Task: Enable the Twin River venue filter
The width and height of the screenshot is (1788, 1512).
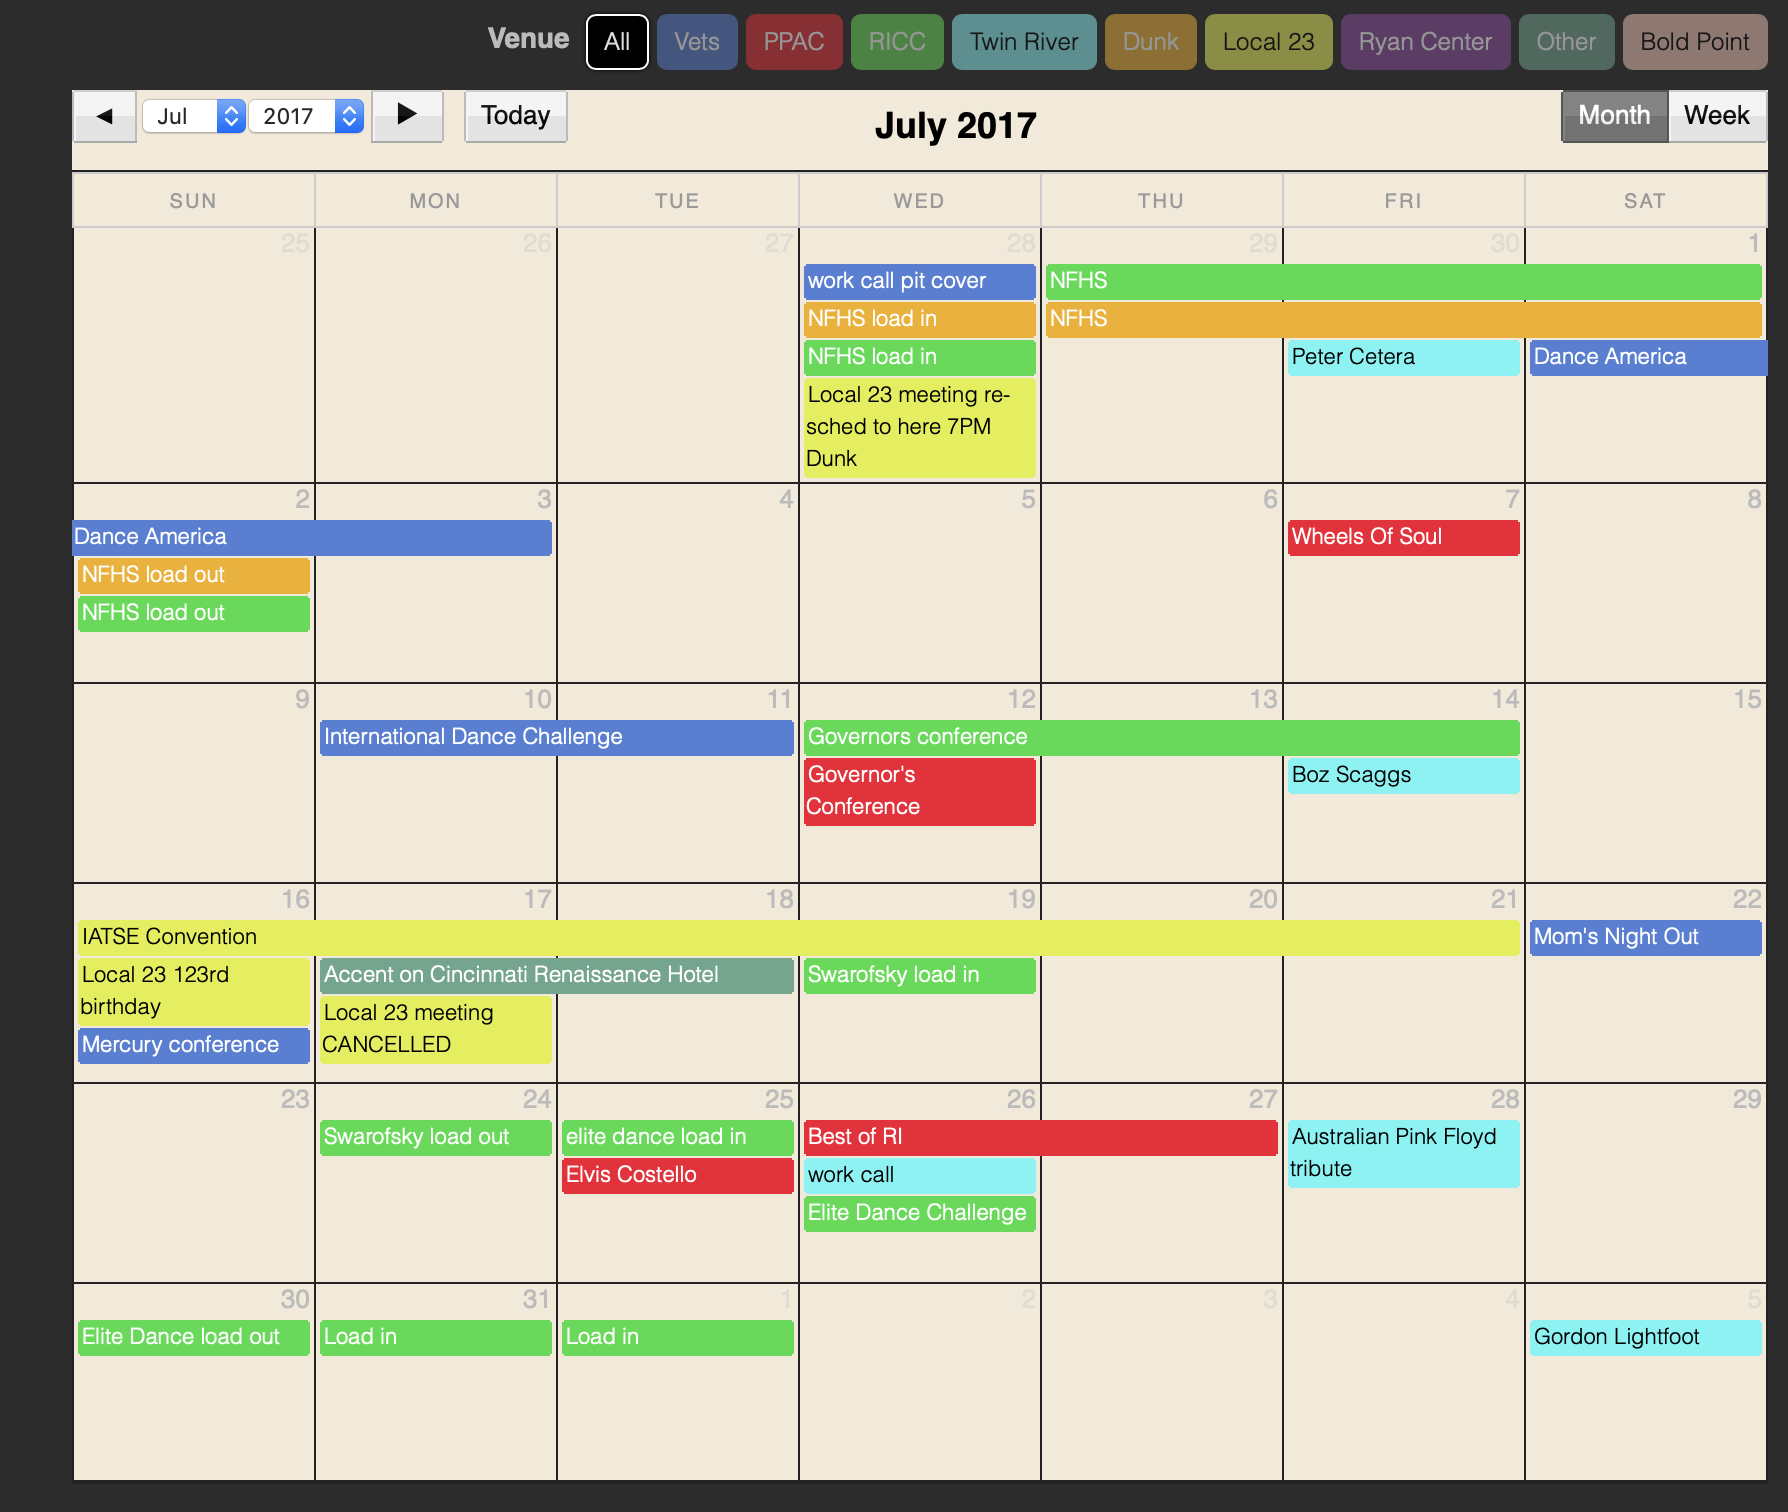Action: [1023, 42]
